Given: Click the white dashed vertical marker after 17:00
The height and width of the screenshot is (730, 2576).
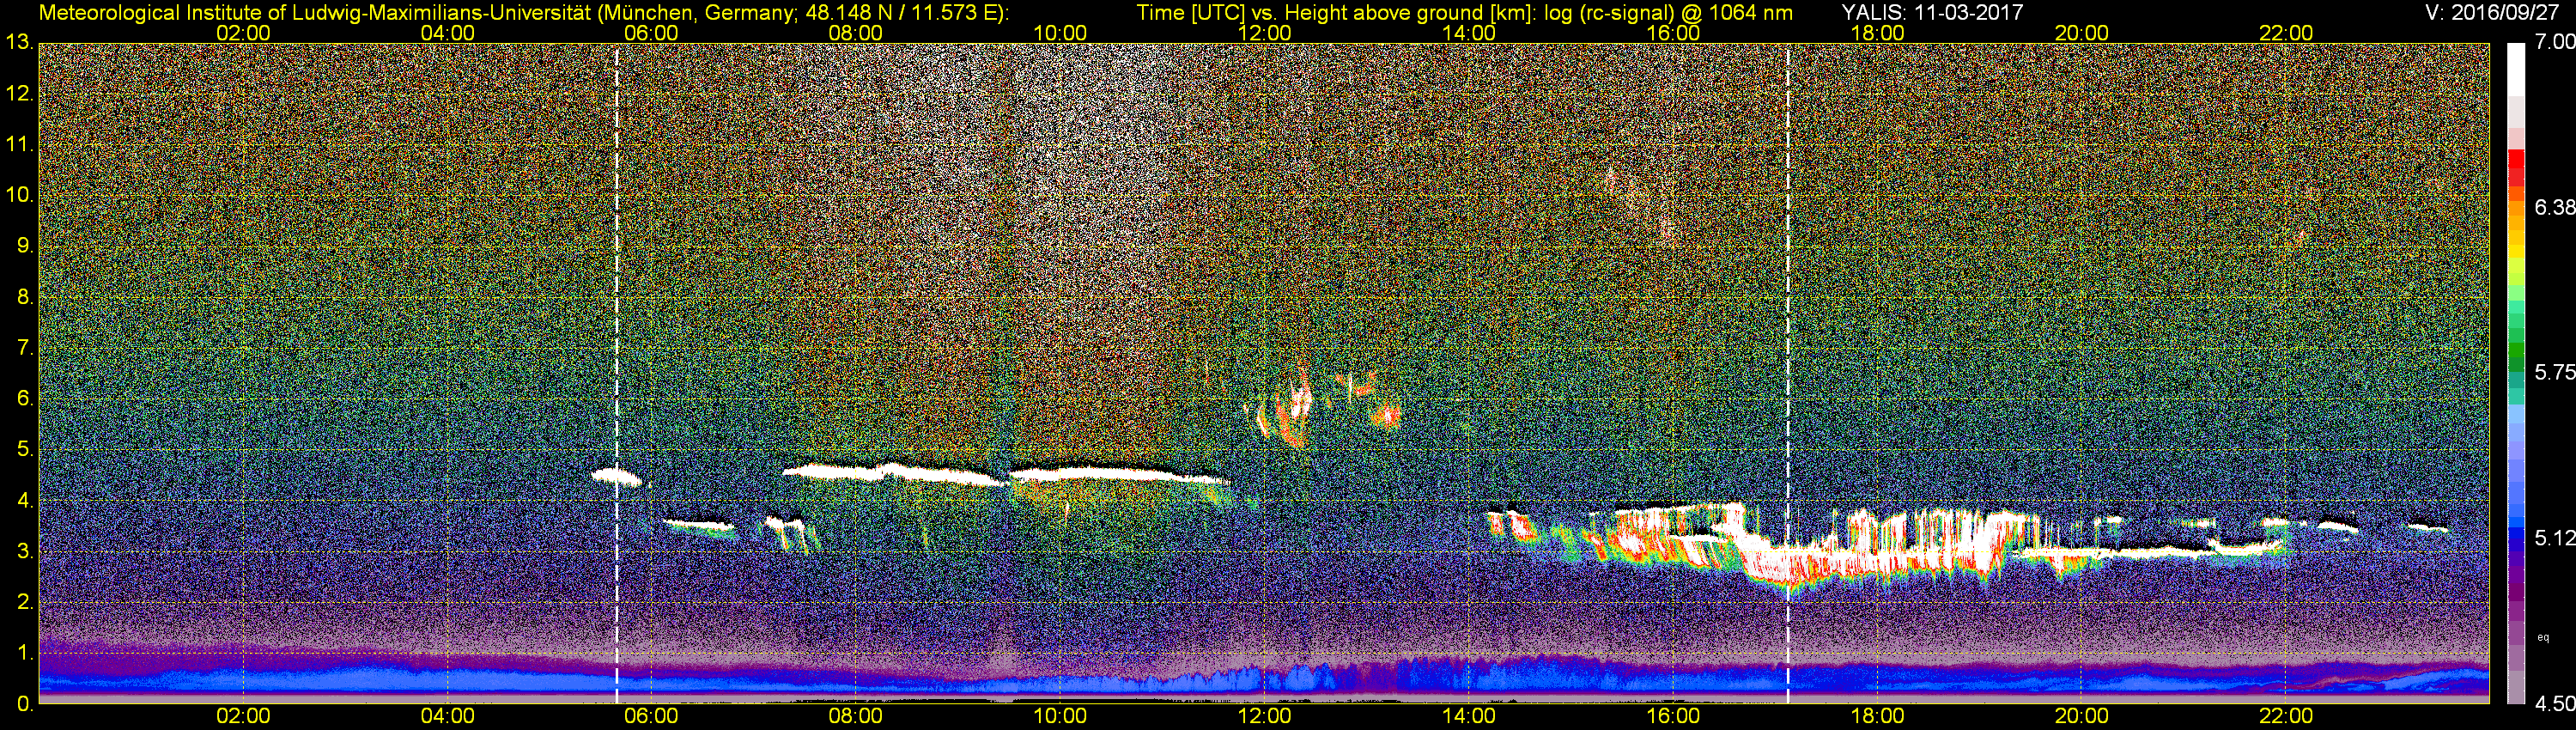Looking at the screenshot, I should [1787, 373].
